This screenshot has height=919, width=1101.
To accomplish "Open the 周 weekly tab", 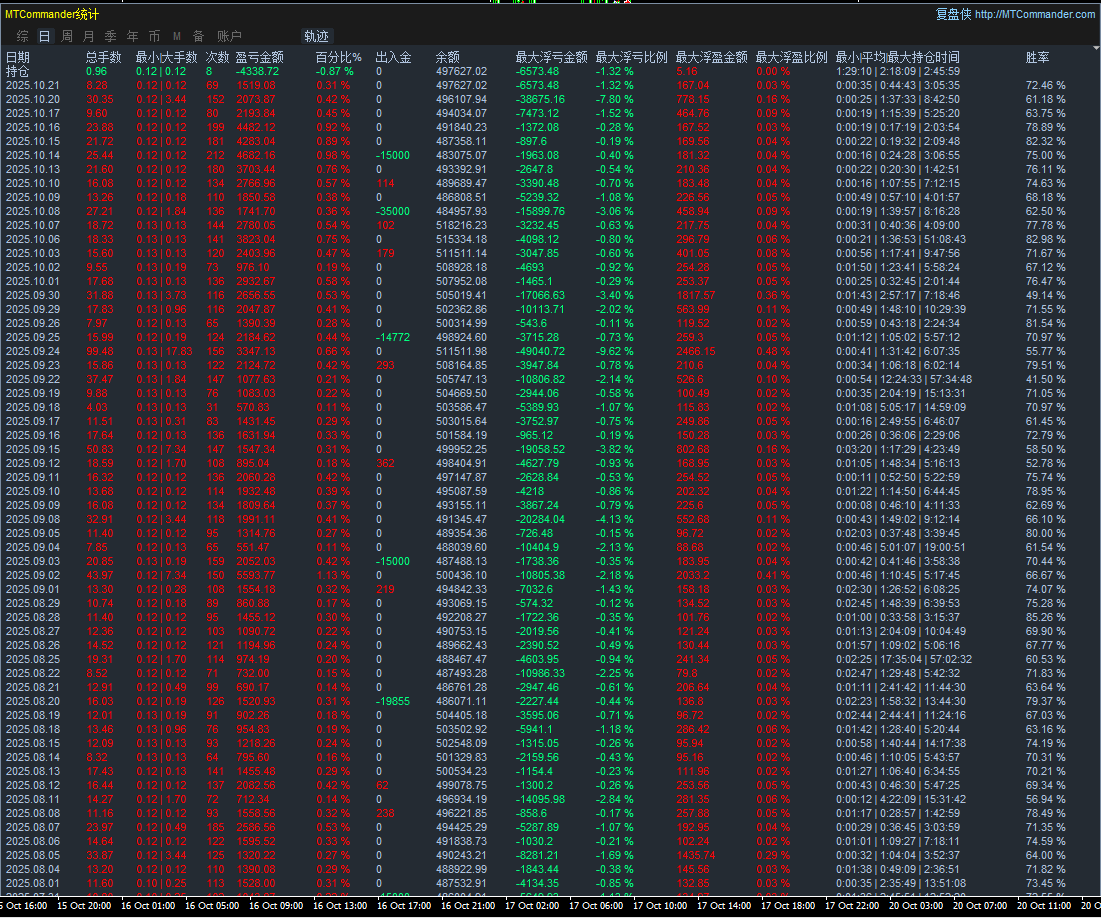I will (x=67, y=36).
